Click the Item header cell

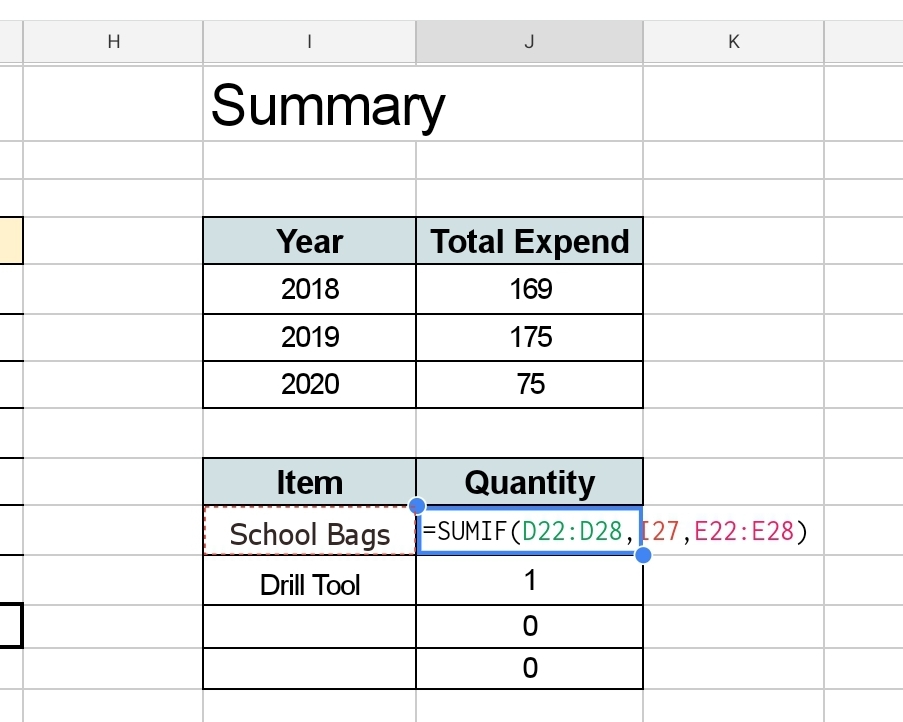point(309,483)
